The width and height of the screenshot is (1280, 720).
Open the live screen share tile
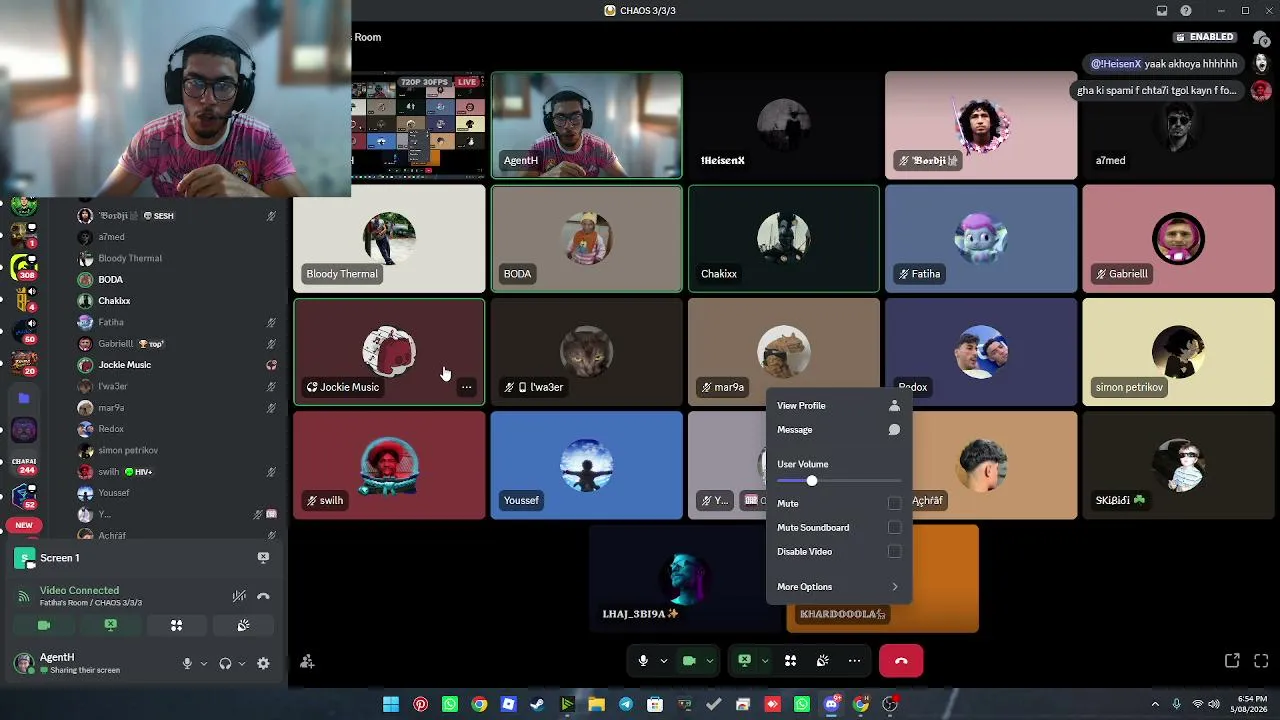(x=419, y=125)
